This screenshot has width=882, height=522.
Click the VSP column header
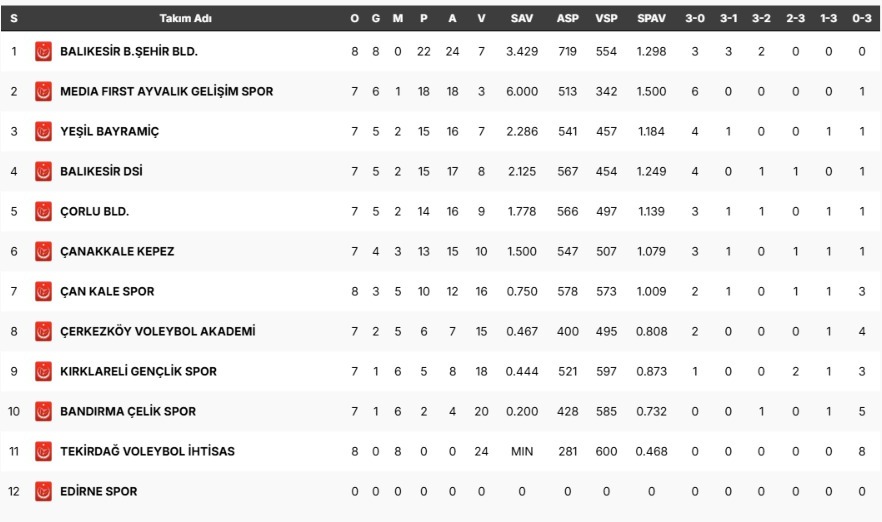point(606,18)
